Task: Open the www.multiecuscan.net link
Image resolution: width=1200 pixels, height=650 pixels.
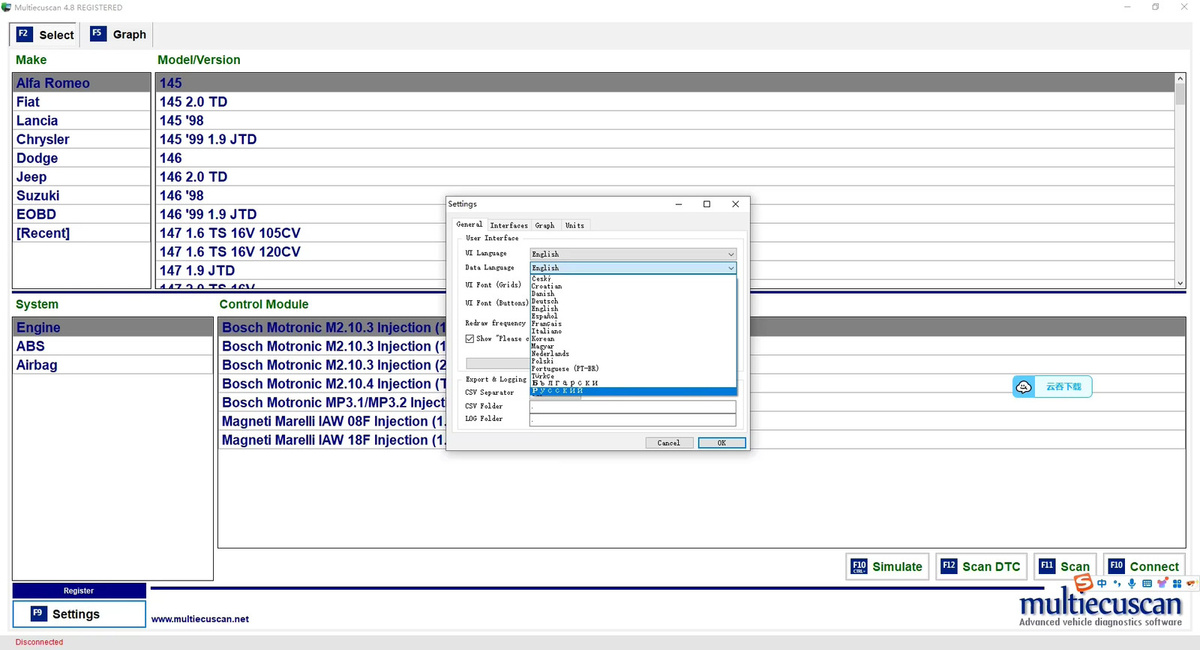Action: 200,619
